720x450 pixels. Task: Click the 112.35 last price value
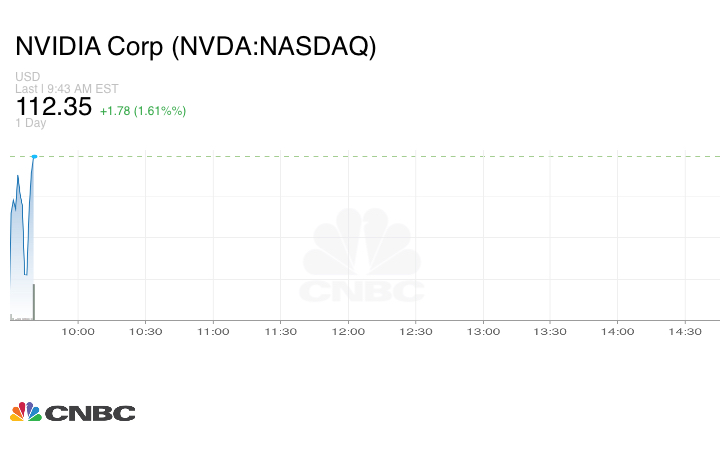[53, 106]
